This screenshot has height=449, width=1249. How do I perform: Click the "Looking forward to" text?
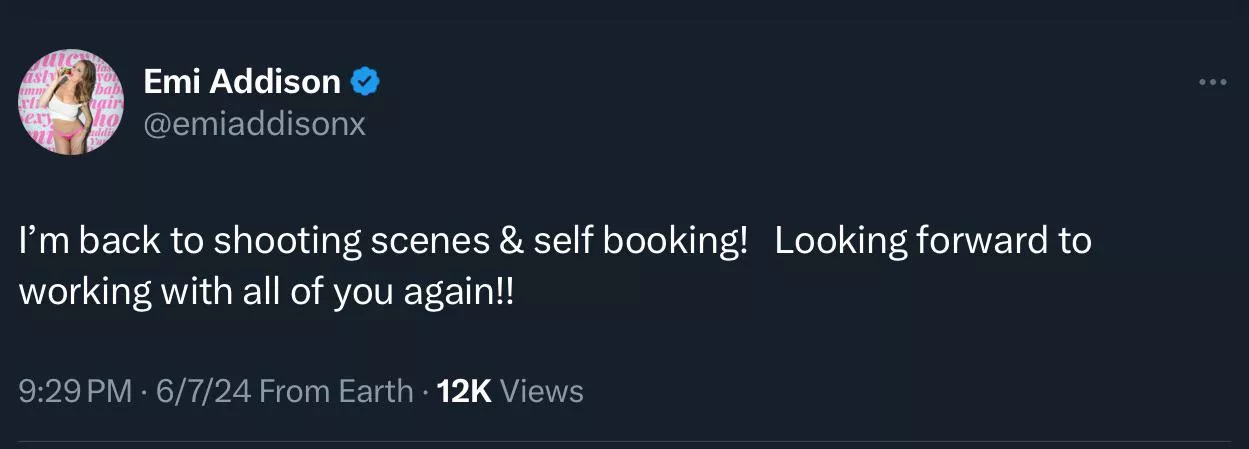932,242
